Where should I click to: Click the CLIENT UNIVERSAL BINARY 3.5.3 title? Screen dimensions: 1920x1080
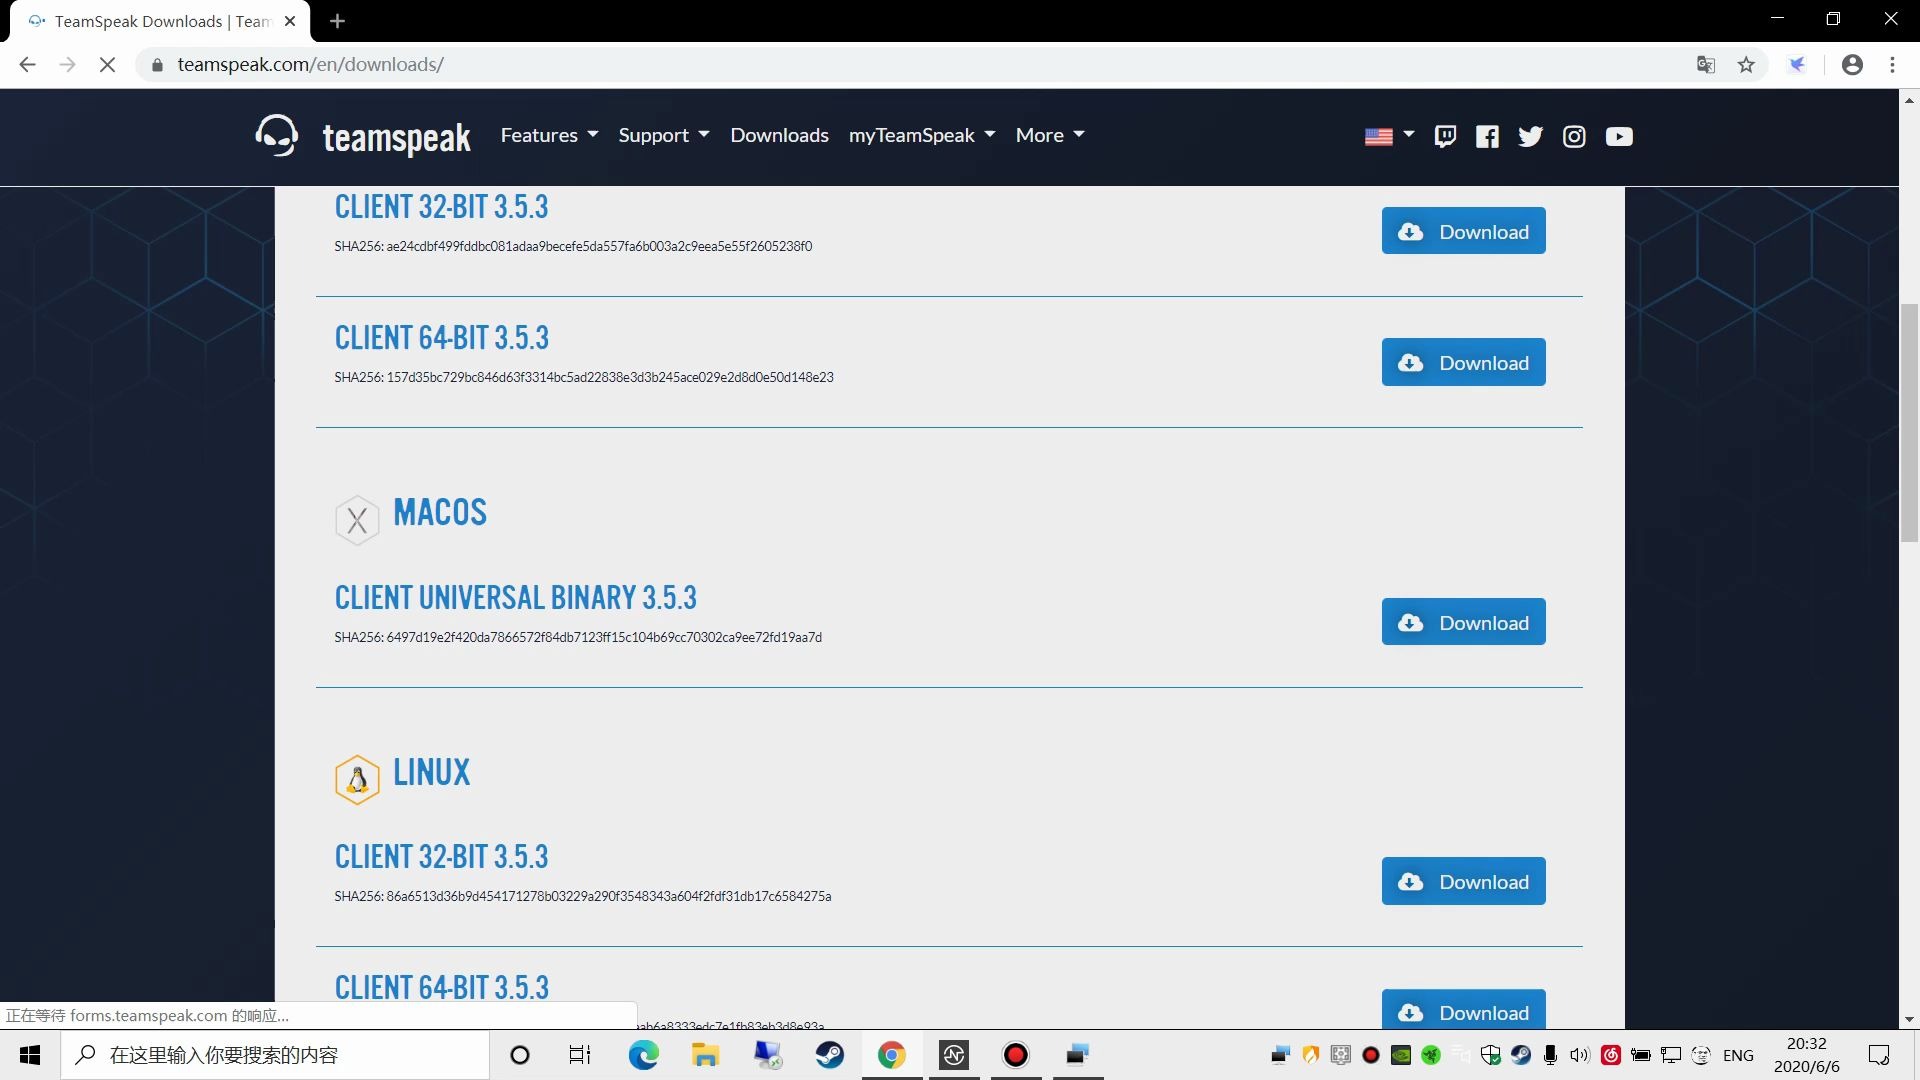(515, 598)
